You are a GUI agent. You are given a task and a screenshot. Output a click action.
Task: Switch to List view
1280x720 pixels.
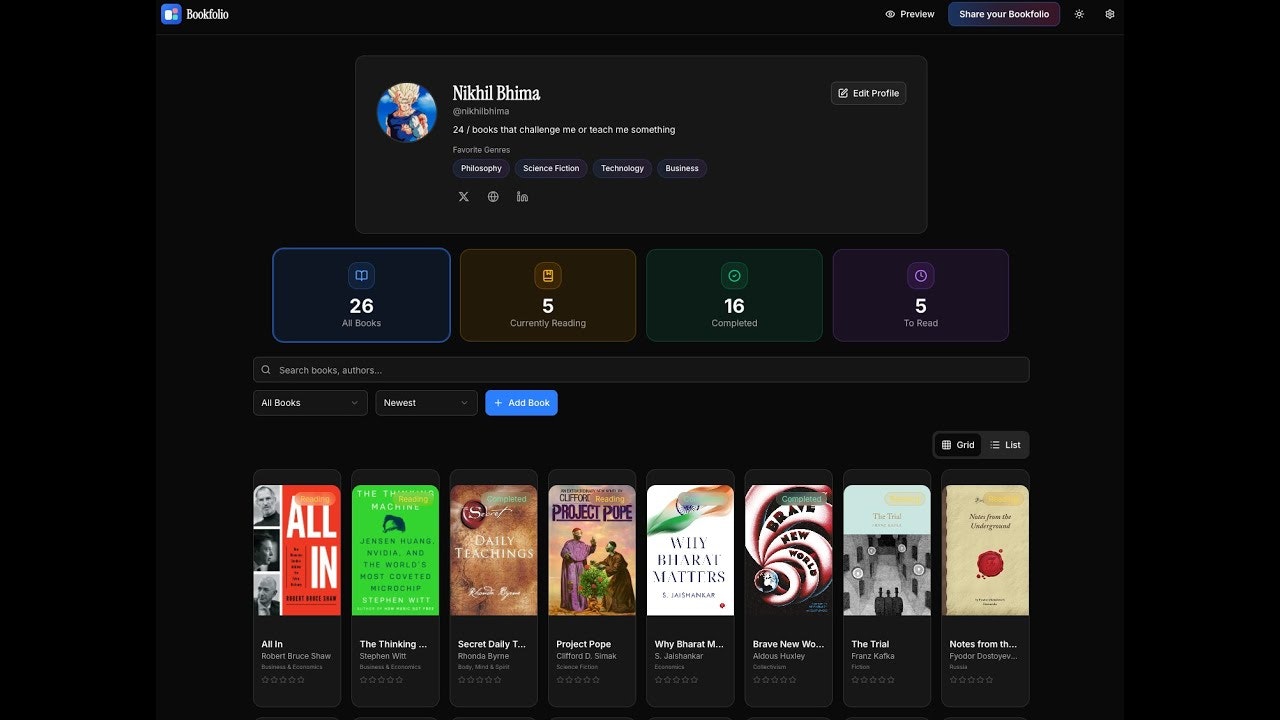point(1005,444)
